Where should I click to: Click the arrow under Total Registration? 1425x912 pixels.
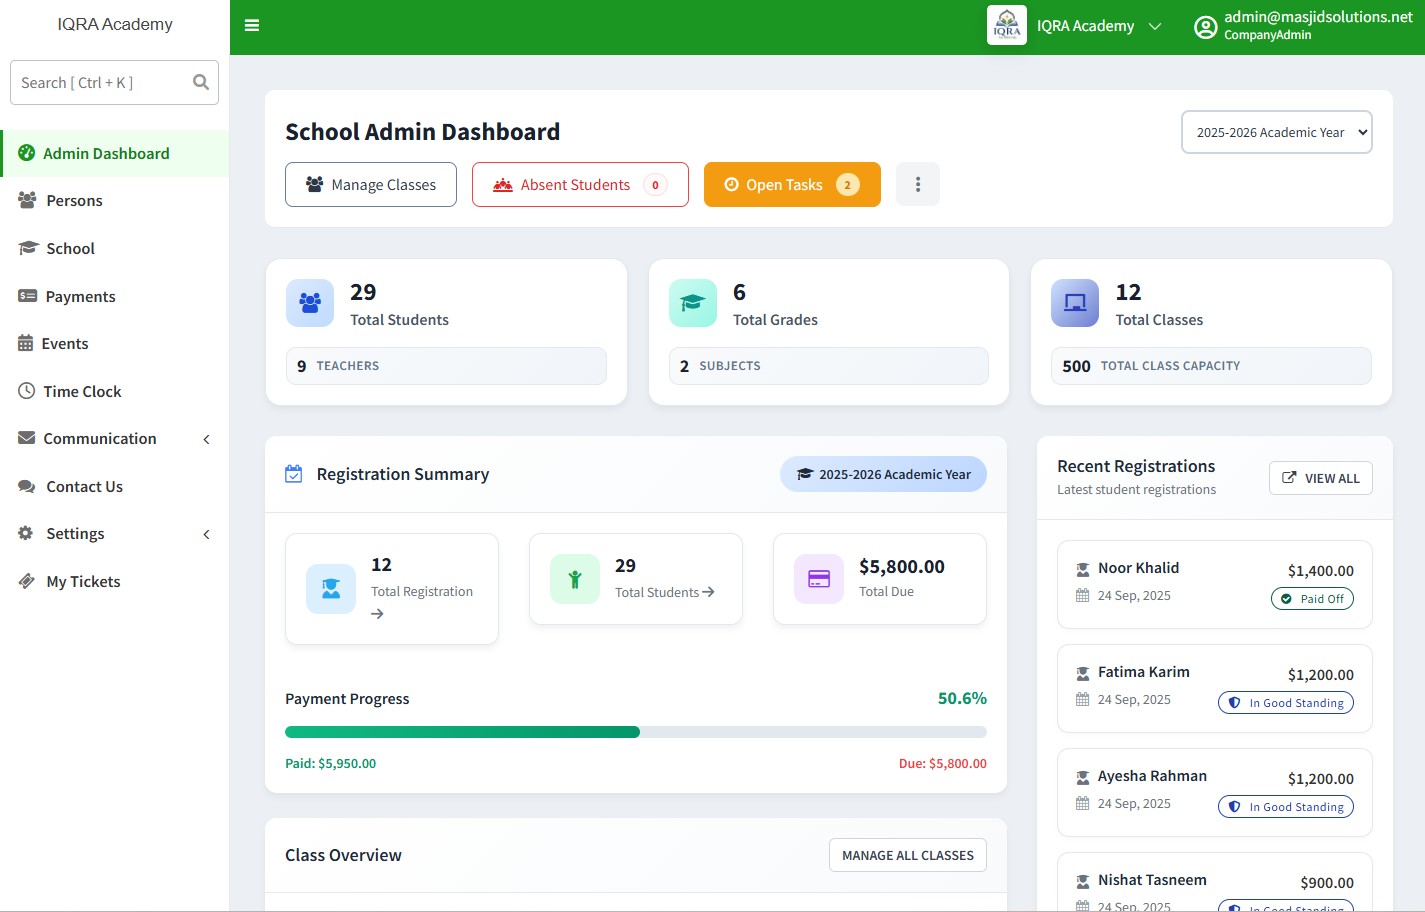pyautogui.click(x=377, y=614)
